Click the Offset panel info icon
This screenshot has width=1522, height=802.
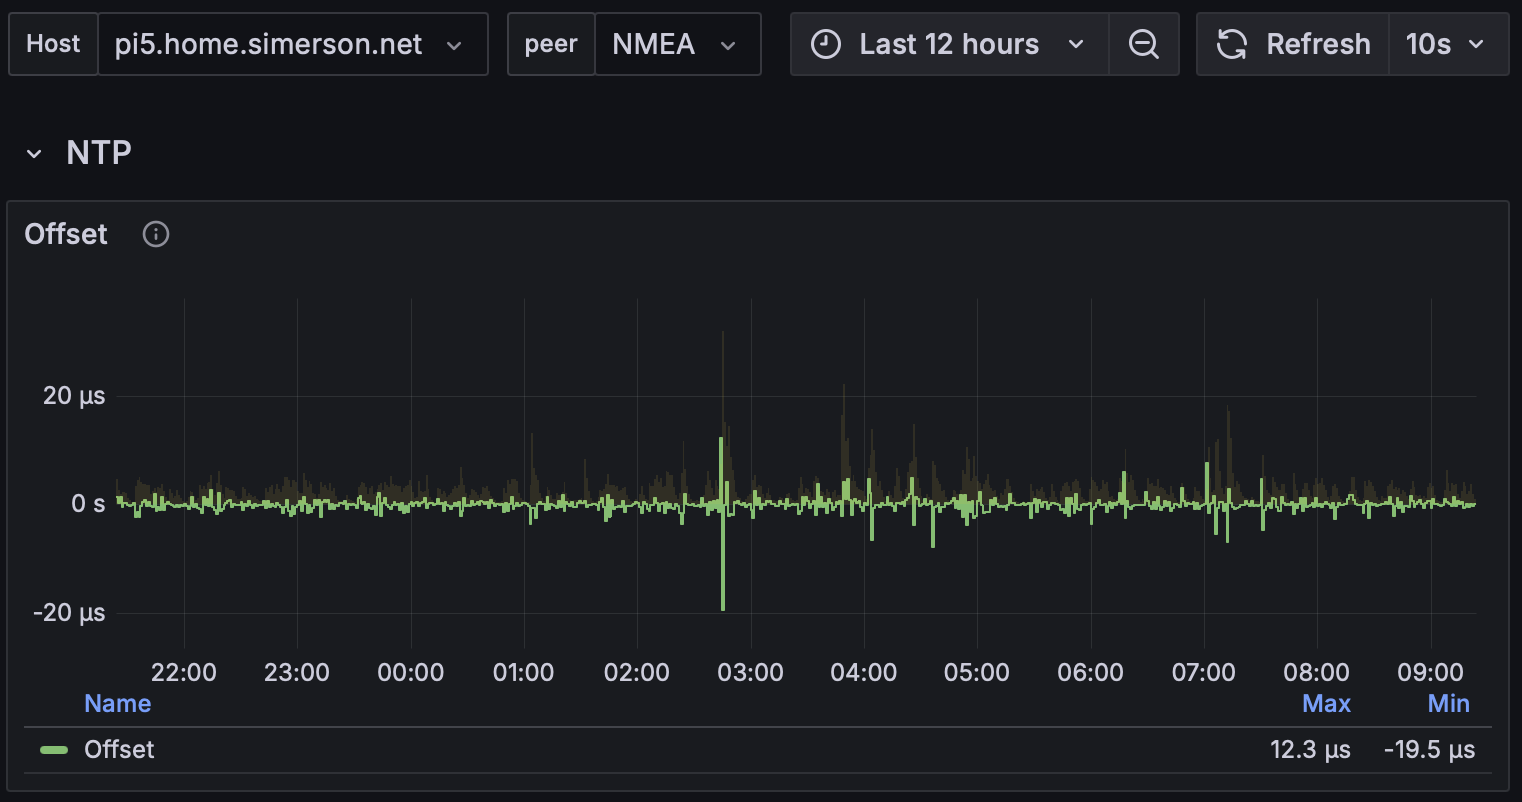point(156,234)
